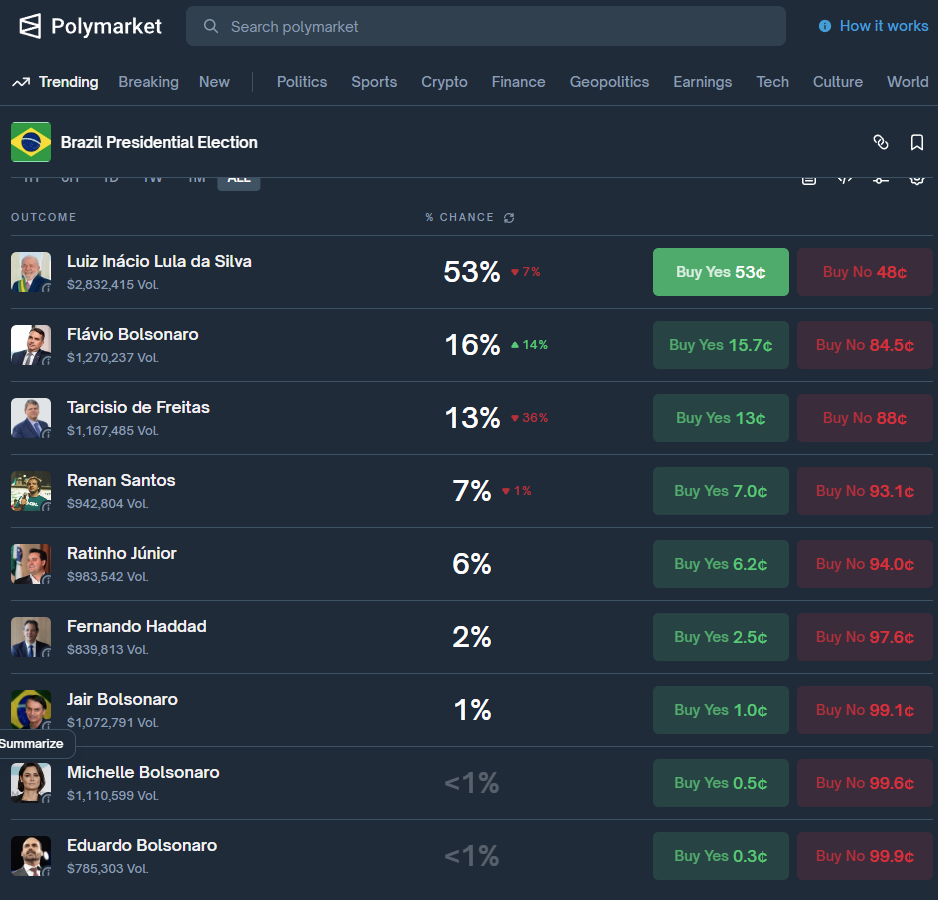Click Buy No 99.1¢ for Jair Bolsonaro
Image resolution: width=938 pixels, height=900 pixels.
pyautogui.click(x=865, y=710)
